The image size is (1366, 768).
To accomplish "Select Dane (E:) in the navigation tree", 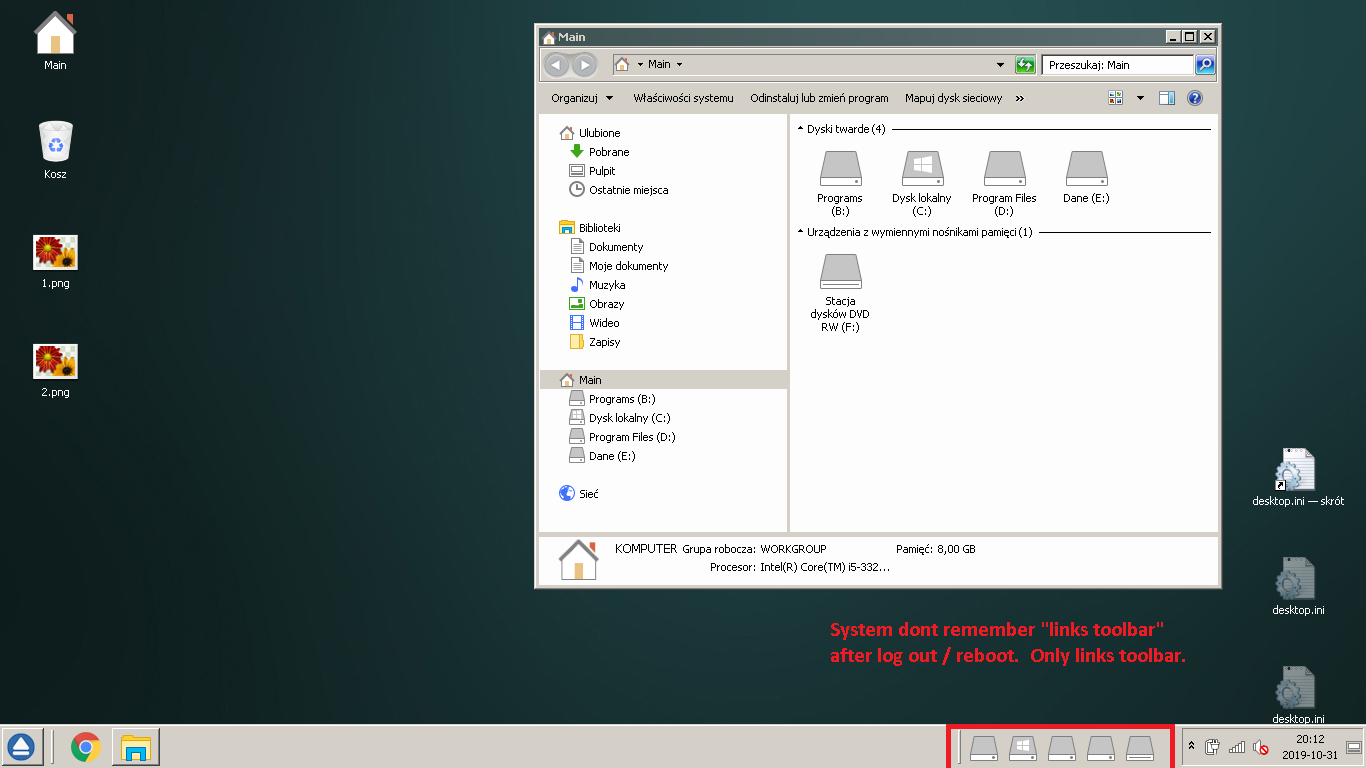I will pyautogui.click(x=612, y=456).
